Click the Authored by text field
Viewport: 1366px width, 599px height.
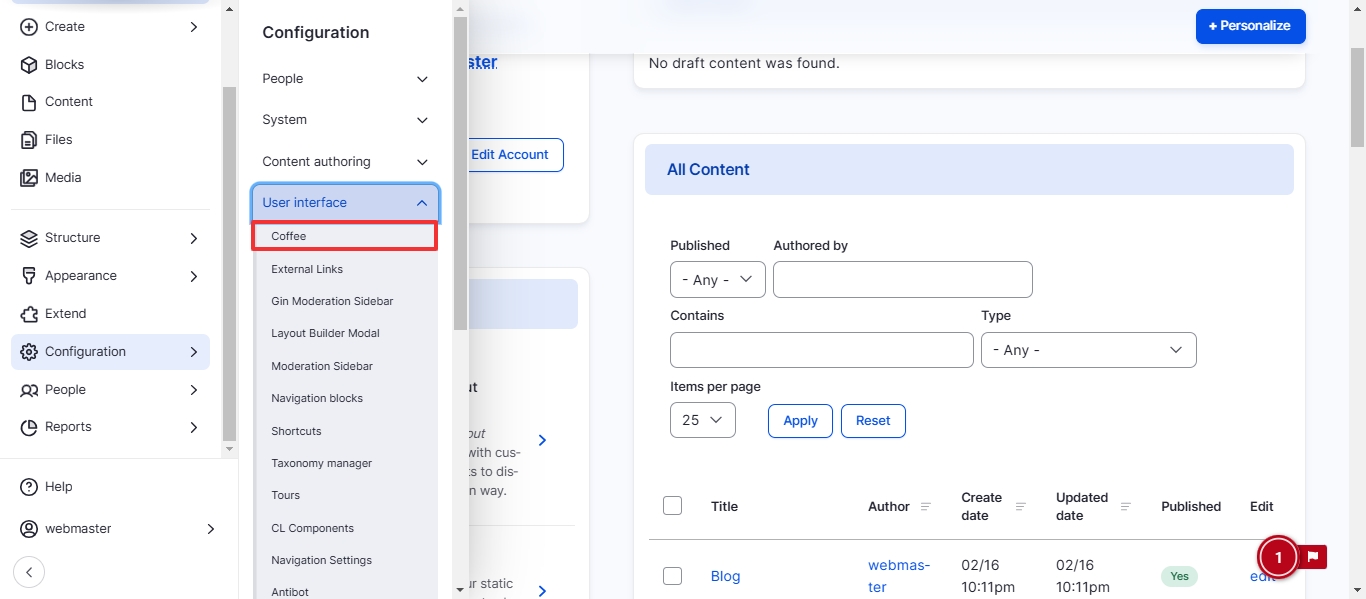902,280
